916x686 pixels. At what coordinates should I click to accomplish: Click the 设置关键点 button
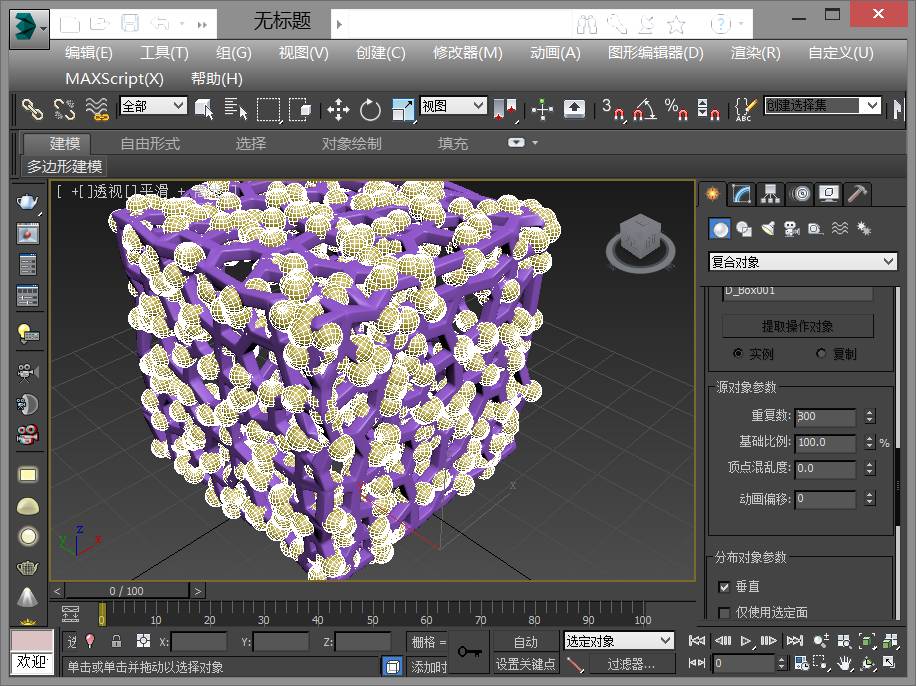[x=525, y=664]
